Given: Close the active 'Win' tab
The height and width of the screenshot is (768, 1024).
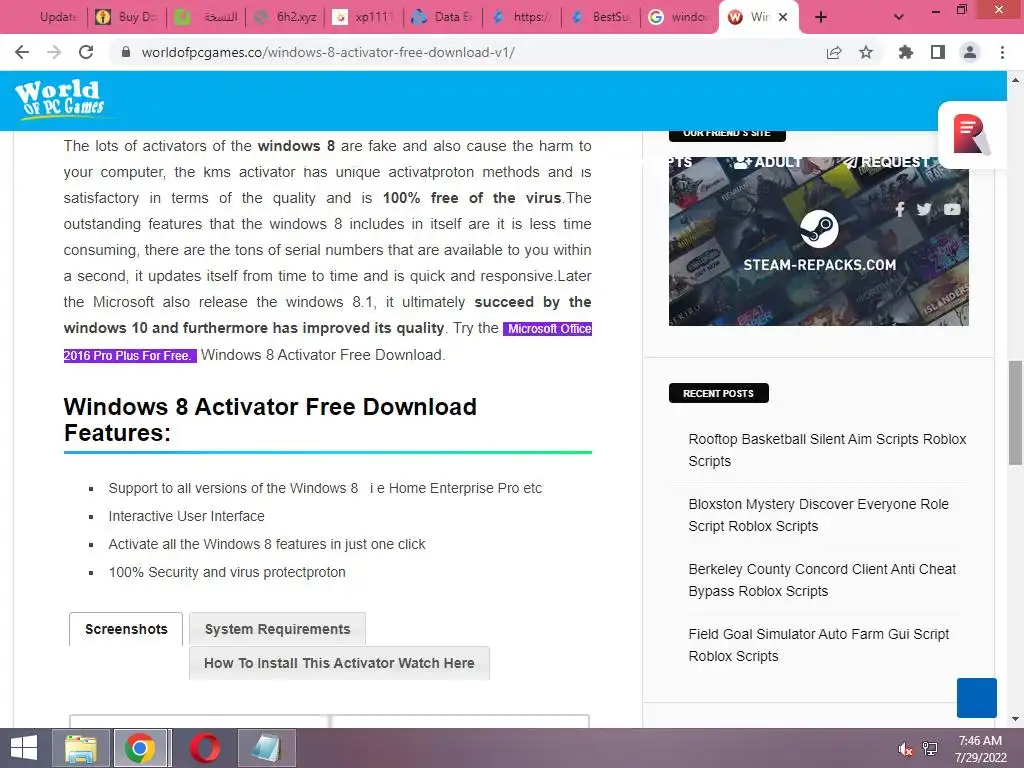Looking at the screenshot, I should coord(784,17).
